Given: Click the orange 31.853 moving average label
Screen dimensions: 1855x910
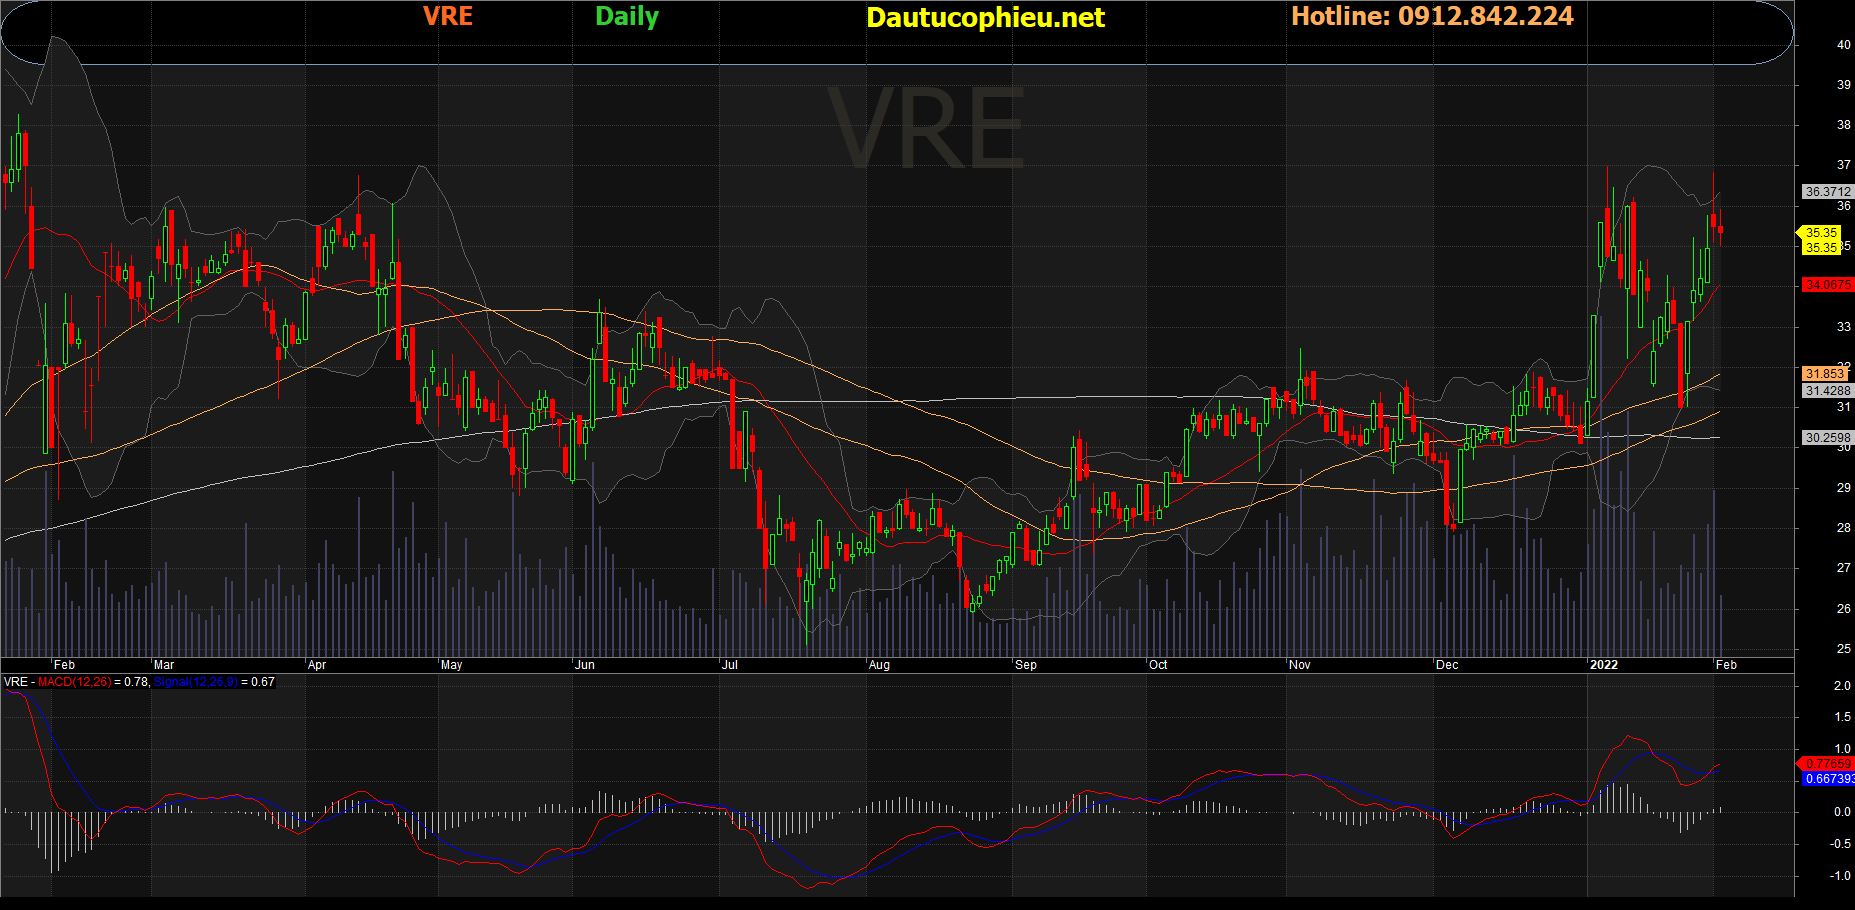Looking at the screenshot, I should click(1826, 374).
